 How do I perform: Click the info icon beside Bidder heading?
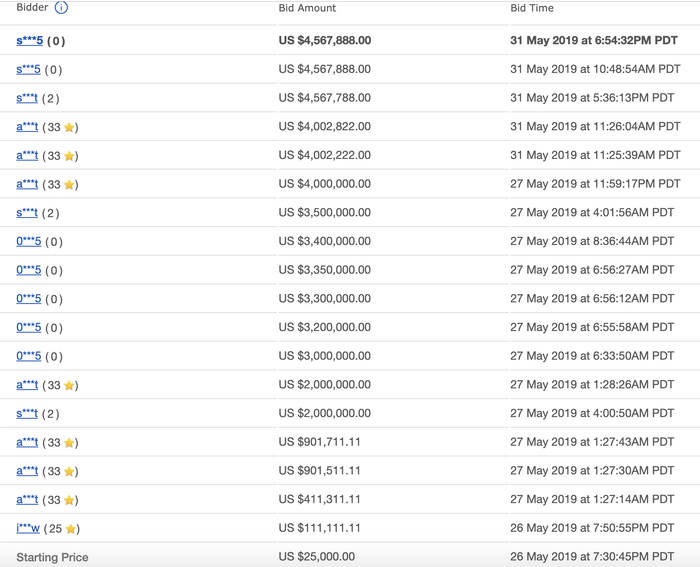(61, 8)
